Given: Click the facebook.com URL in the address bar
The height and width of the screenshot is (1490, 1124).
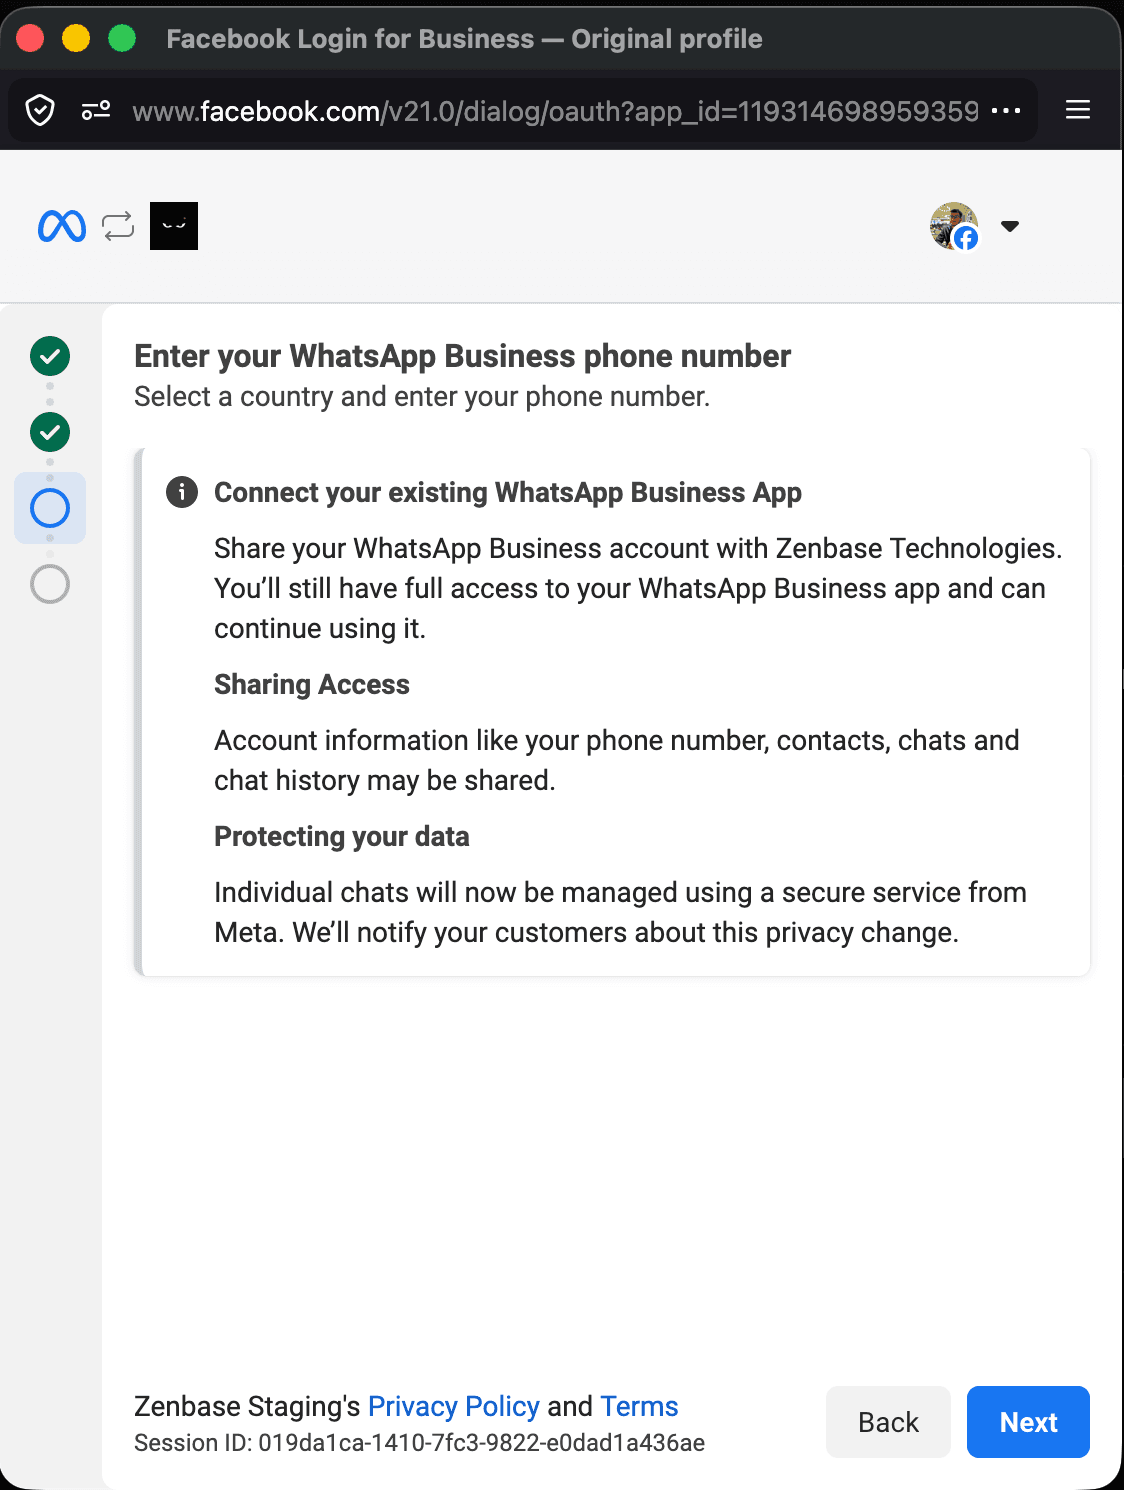Looking at the screenshot, I should [x=555, y=111].
